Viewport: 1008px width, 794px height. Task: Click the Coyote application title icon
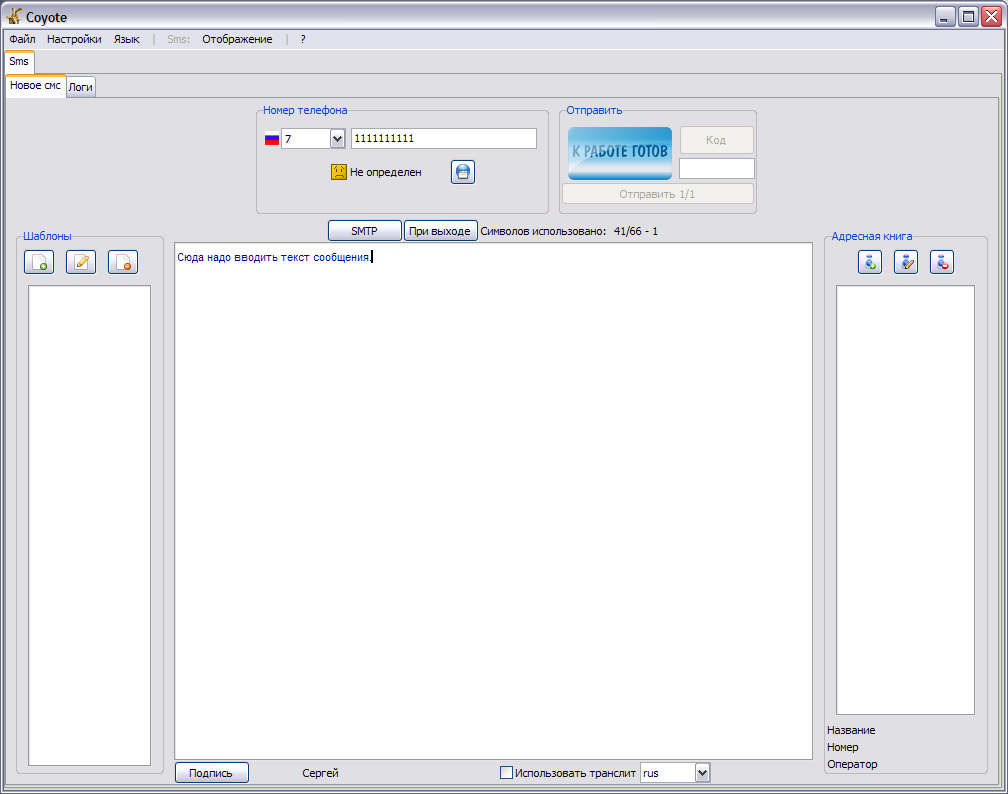pyautogui.click(x=14, y=16)
